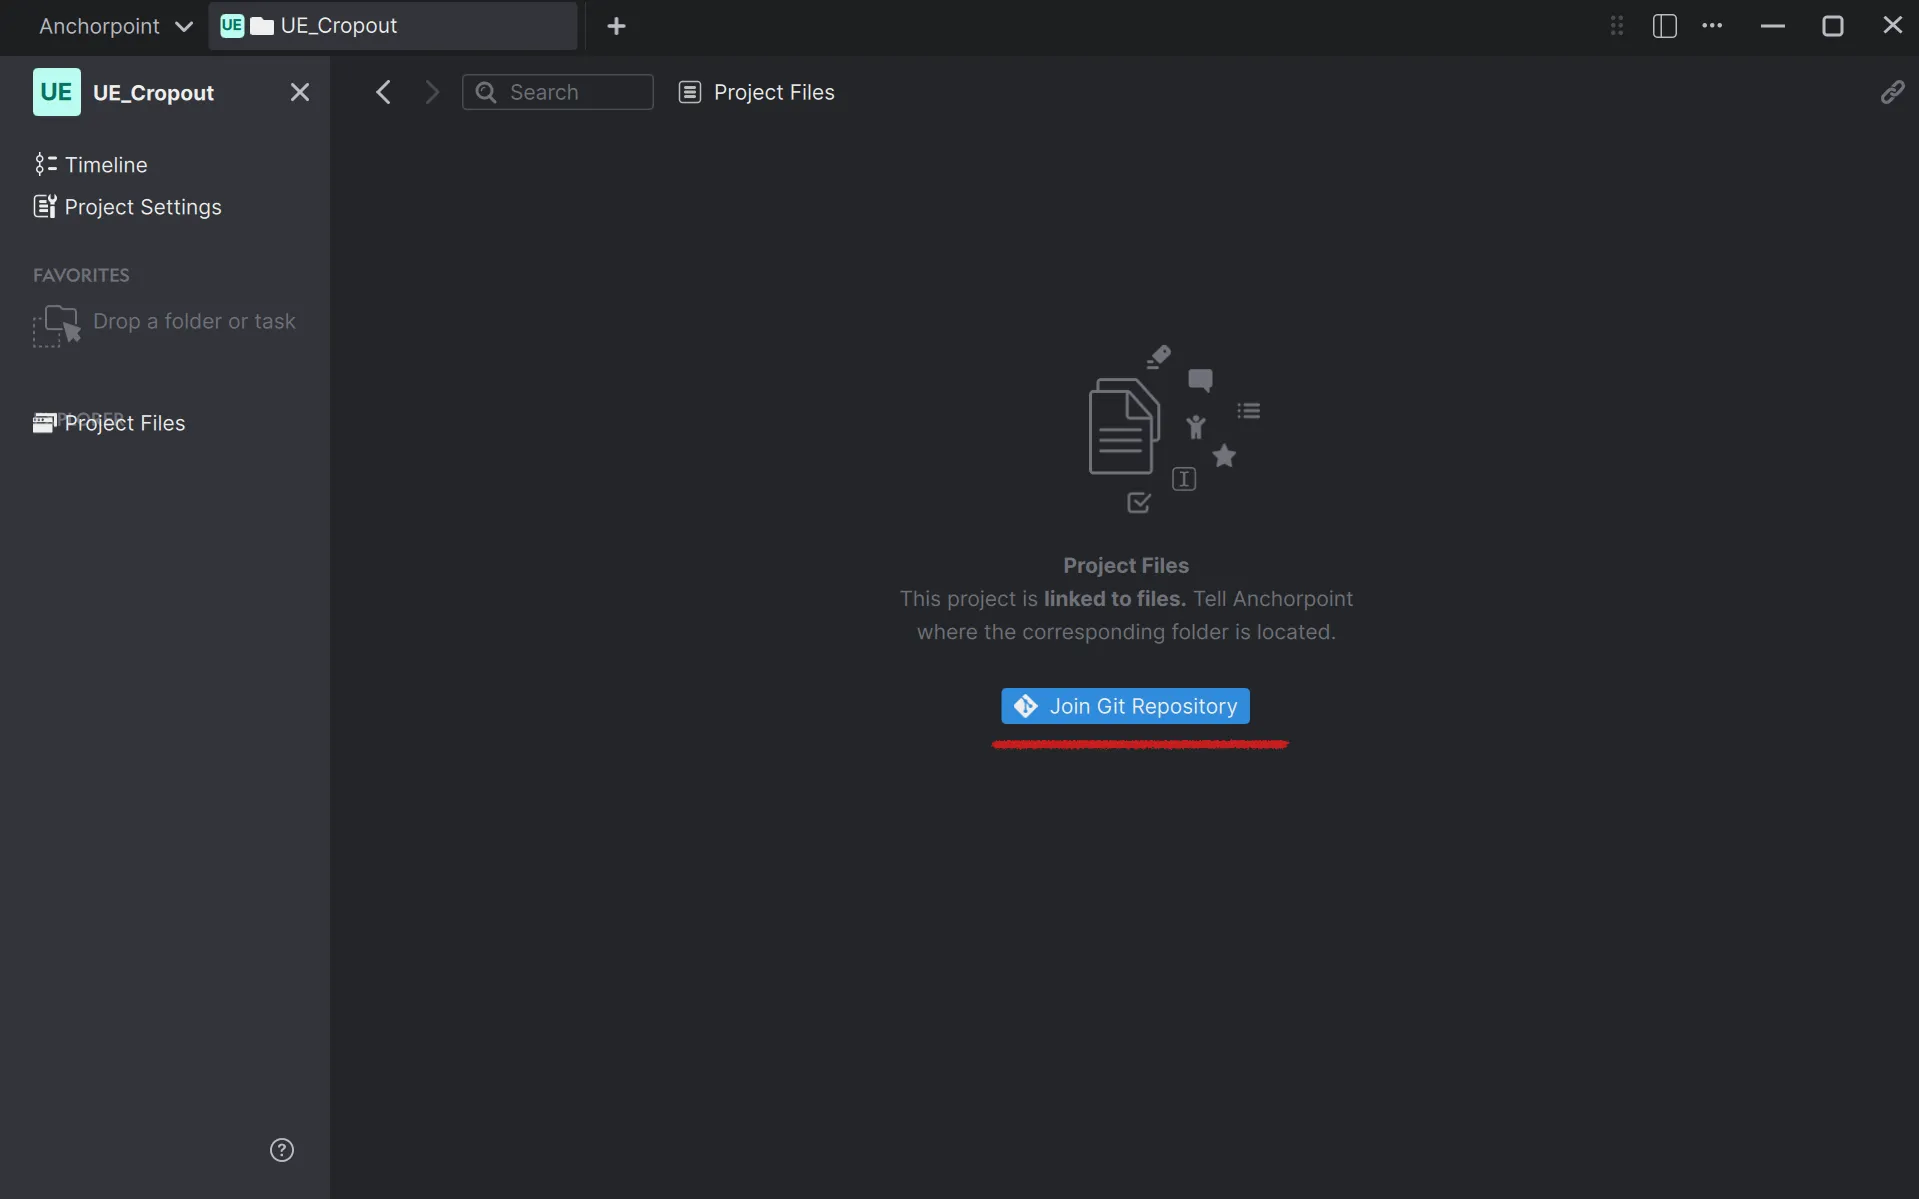Open the Timeline view icon in sidebar
The height and width of the screenshot is (1199, 1919).
coord(46,164)
